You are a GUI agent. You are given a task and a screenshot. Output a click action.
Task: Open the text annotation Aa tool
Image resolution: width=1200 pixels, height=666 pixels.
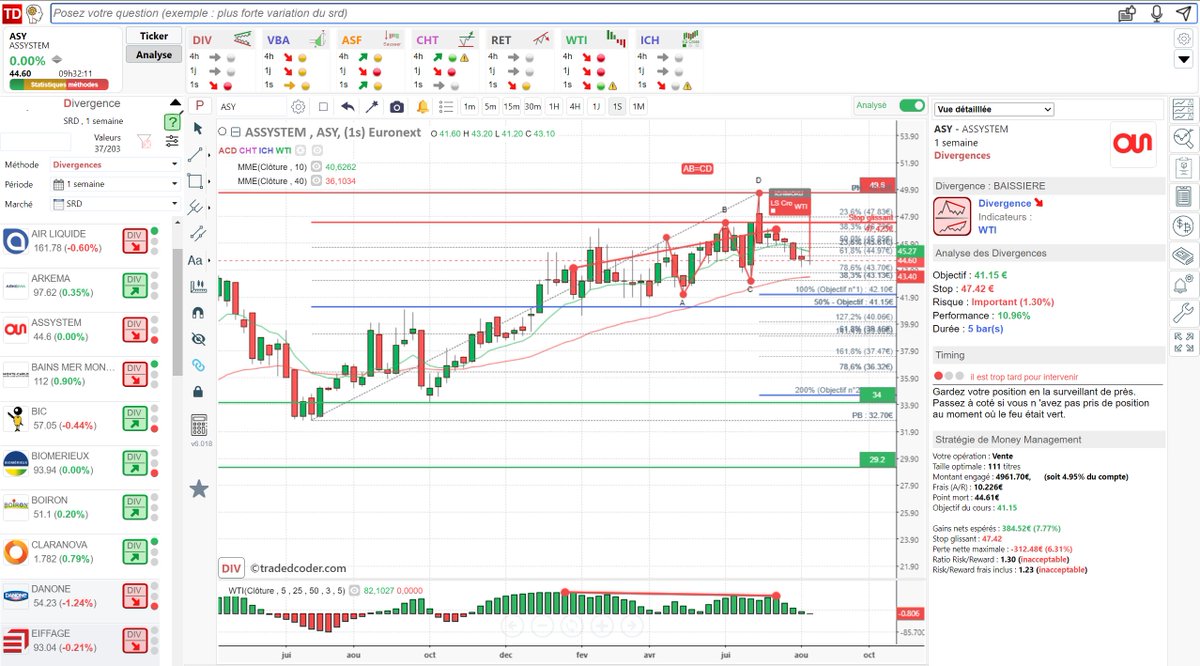pos(195,260)
